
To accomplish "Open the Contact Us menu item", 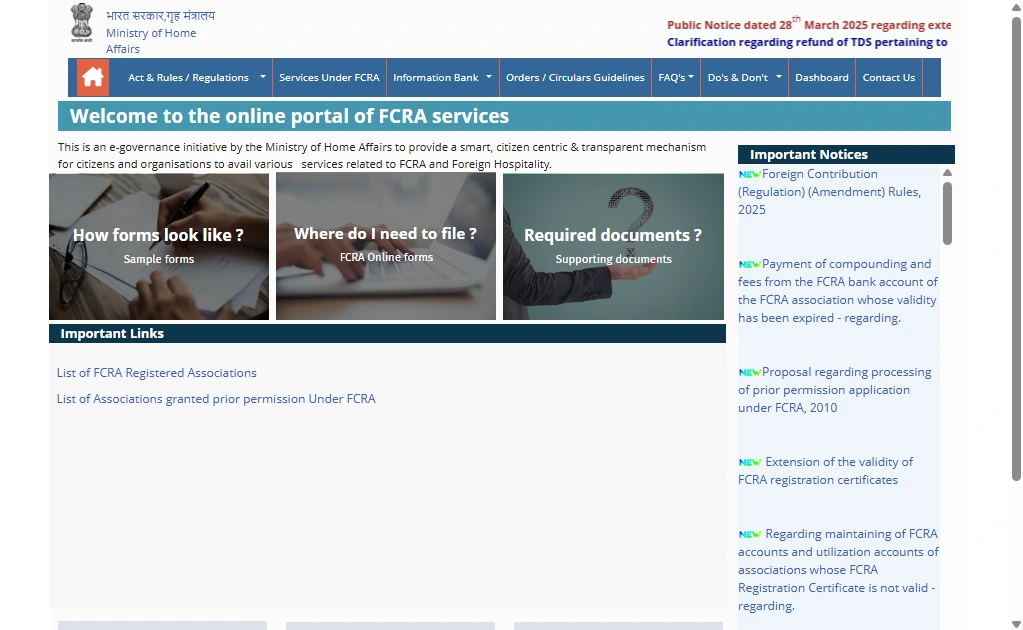I will click(x=889, y=78).
